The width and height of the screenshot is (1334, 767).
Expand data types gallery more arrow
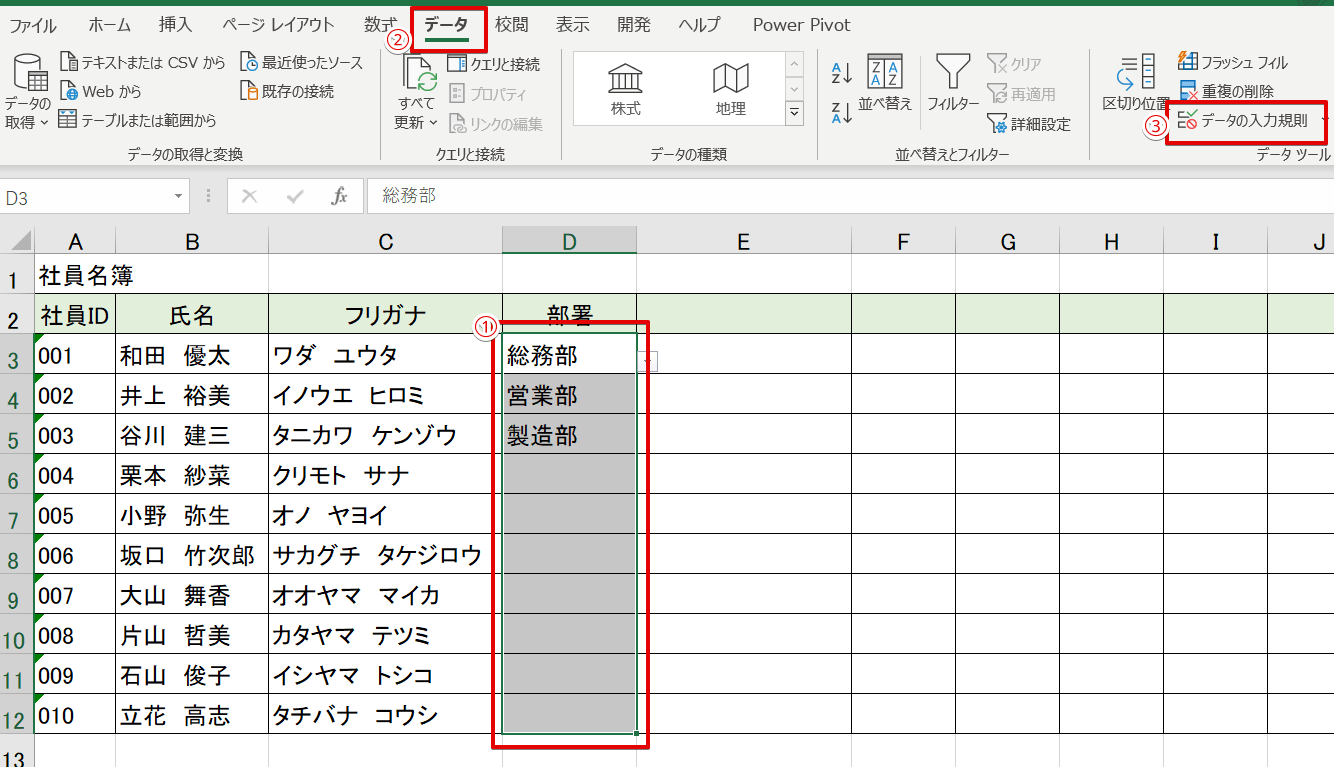point(795,113)
